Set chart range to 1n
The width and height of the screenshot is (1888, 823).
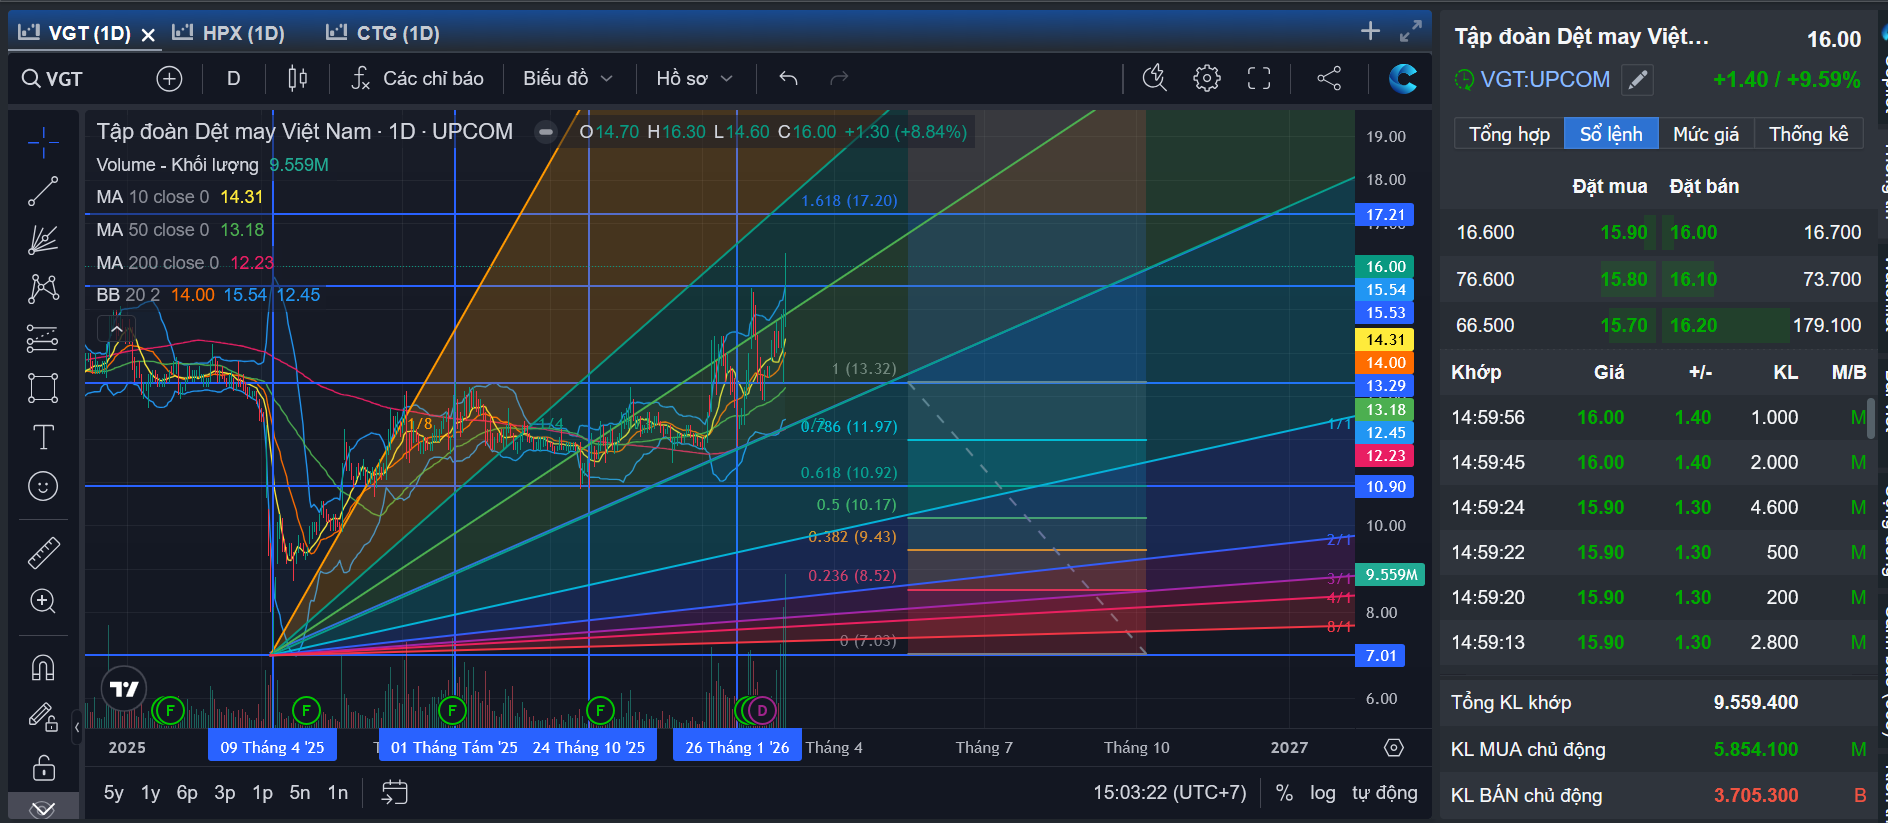click(338, 793)
